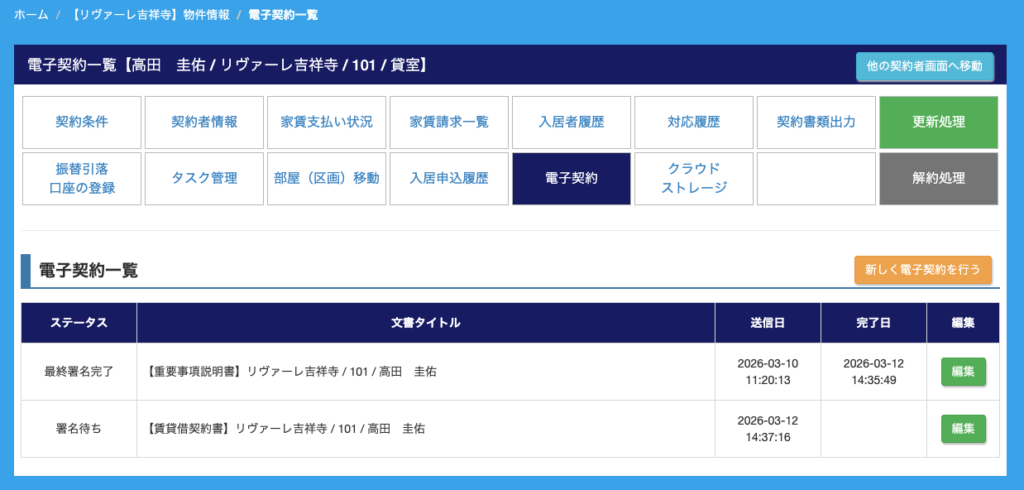
Task: Click the green 更新処理 button
Action: coord(938,122)
